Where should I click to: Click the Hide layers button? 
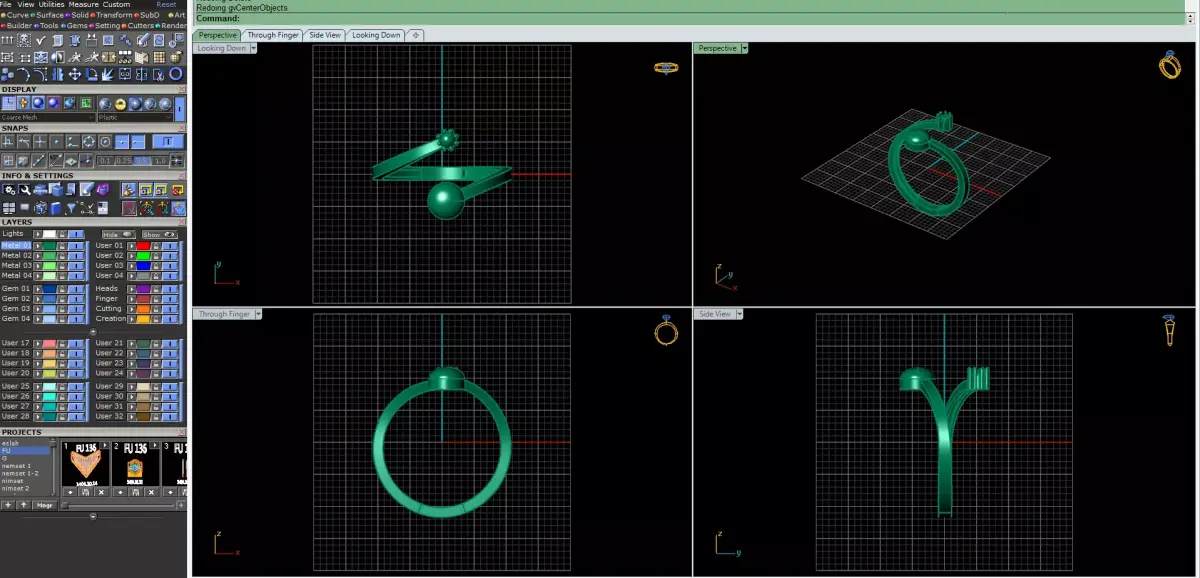tap(118, 234)
